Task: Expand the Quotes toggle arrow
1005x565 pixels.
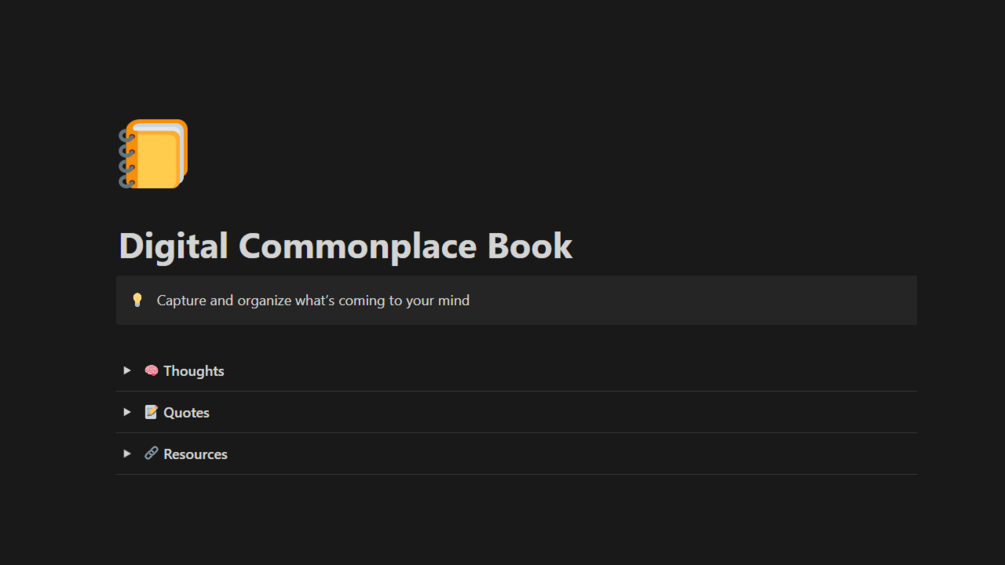Action: pyautogui.click(x=127, y=412)
